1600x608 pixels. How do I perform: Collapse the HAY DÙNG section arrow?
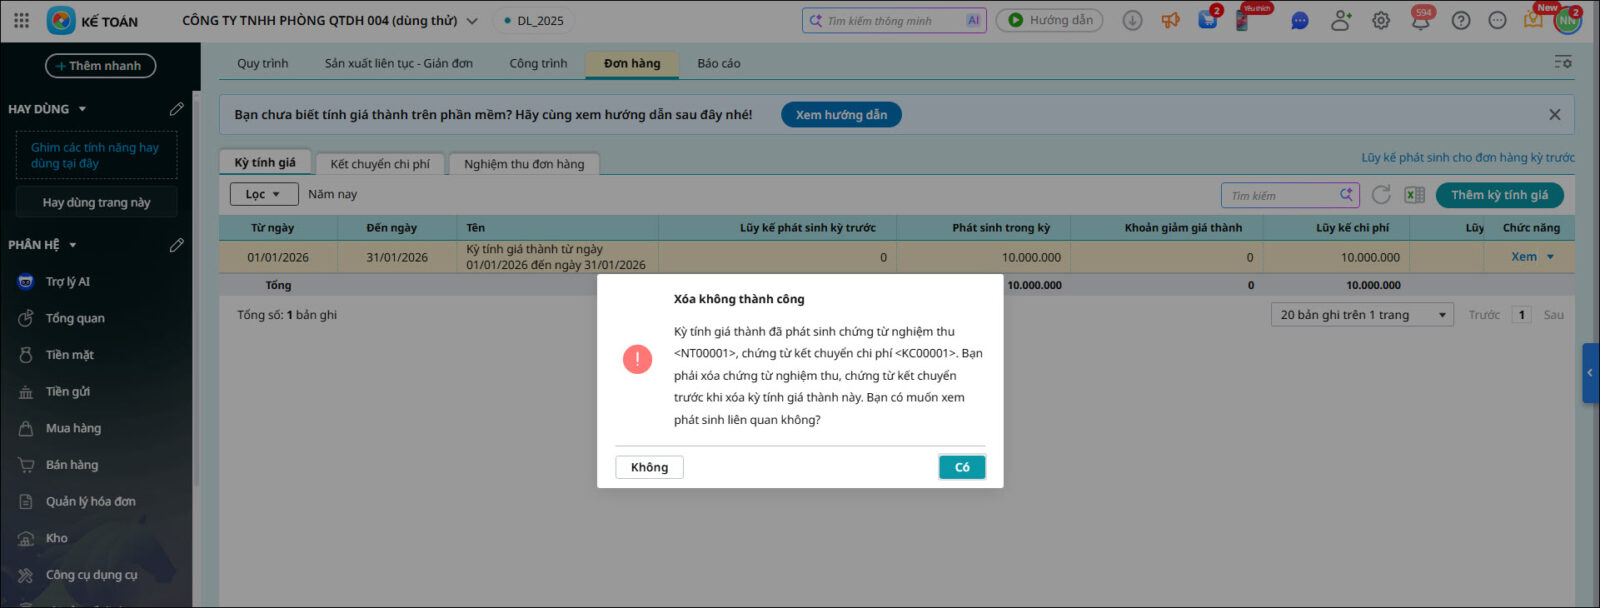[82, 109]
